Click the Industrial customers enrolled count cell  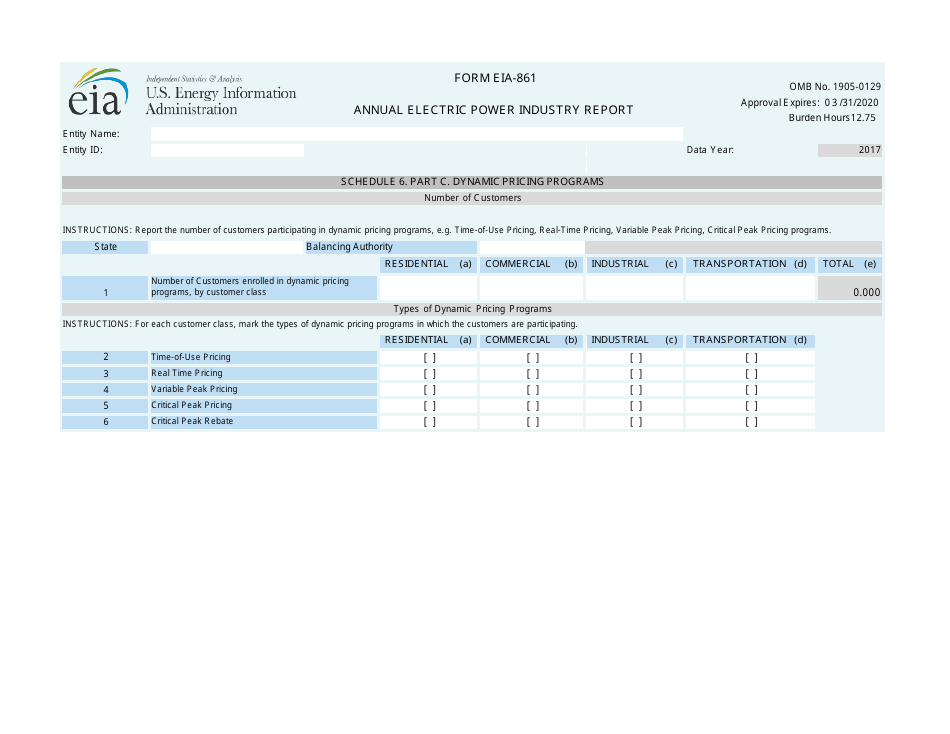(x=633, y=288)
